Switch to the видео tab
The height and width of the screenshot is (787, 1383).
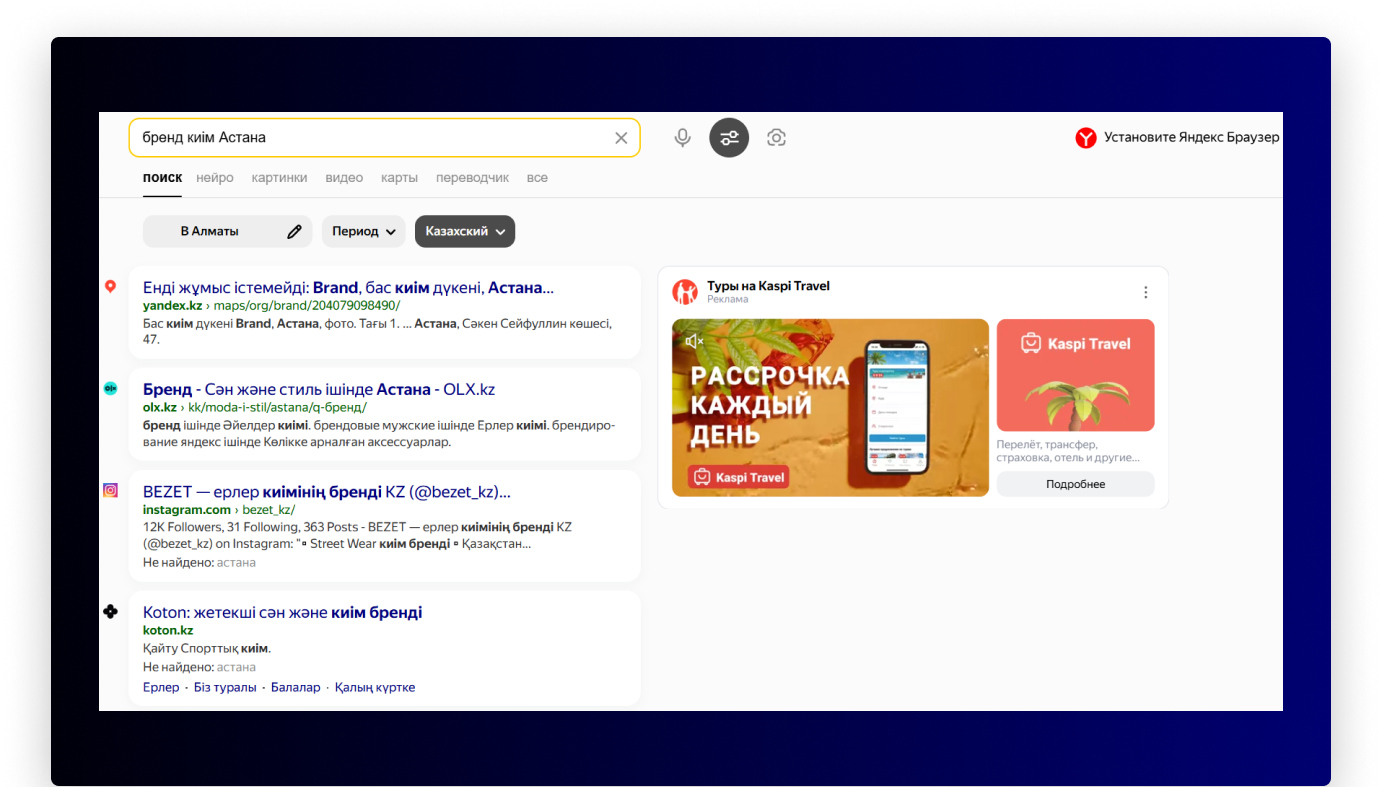344,177
